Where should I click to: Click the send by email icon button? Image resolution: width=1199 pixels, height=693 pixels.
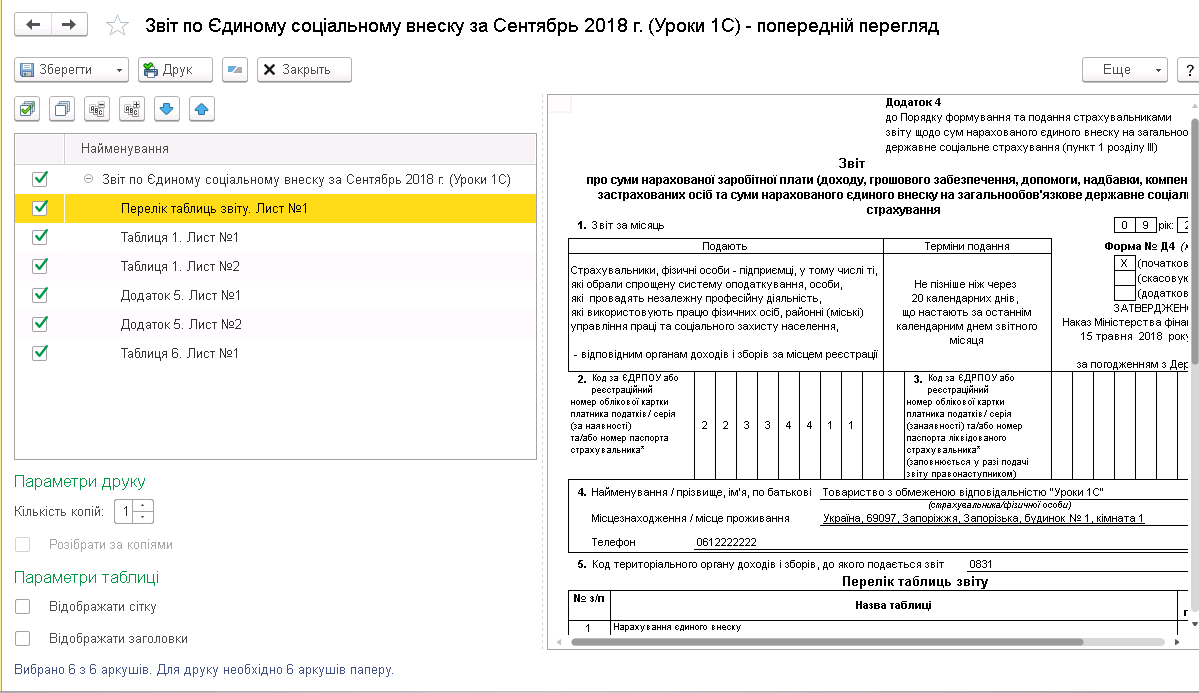tap(235, 70)
